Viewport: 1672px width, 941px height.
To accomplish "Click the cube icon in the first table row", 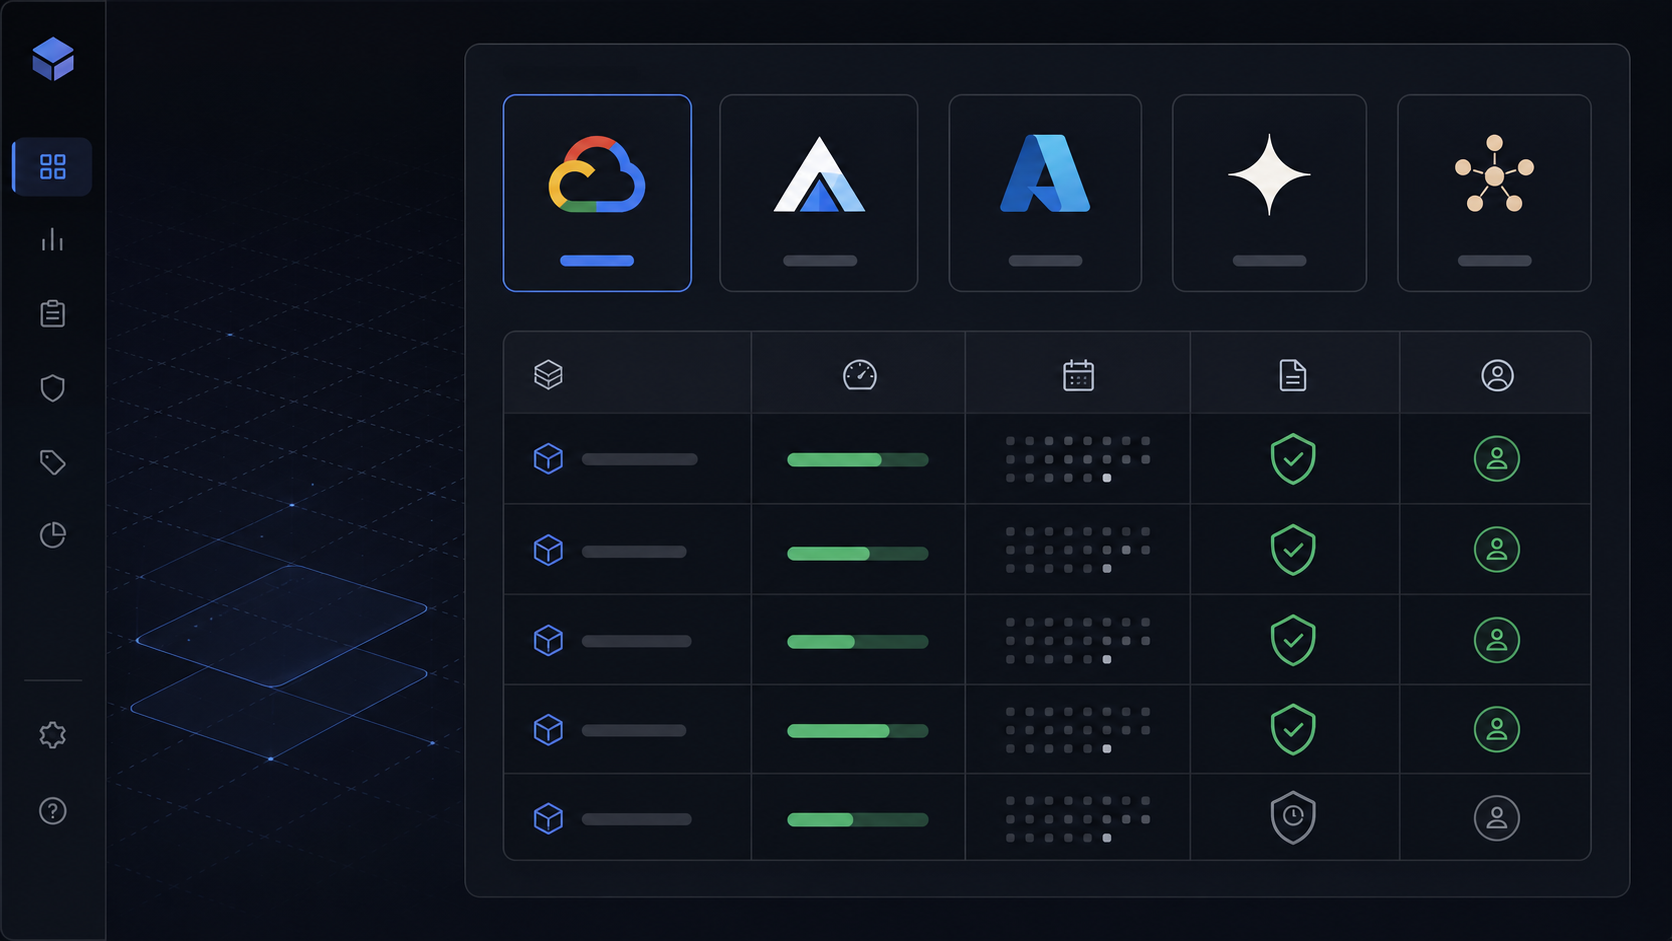I will [x=548, y=459].
